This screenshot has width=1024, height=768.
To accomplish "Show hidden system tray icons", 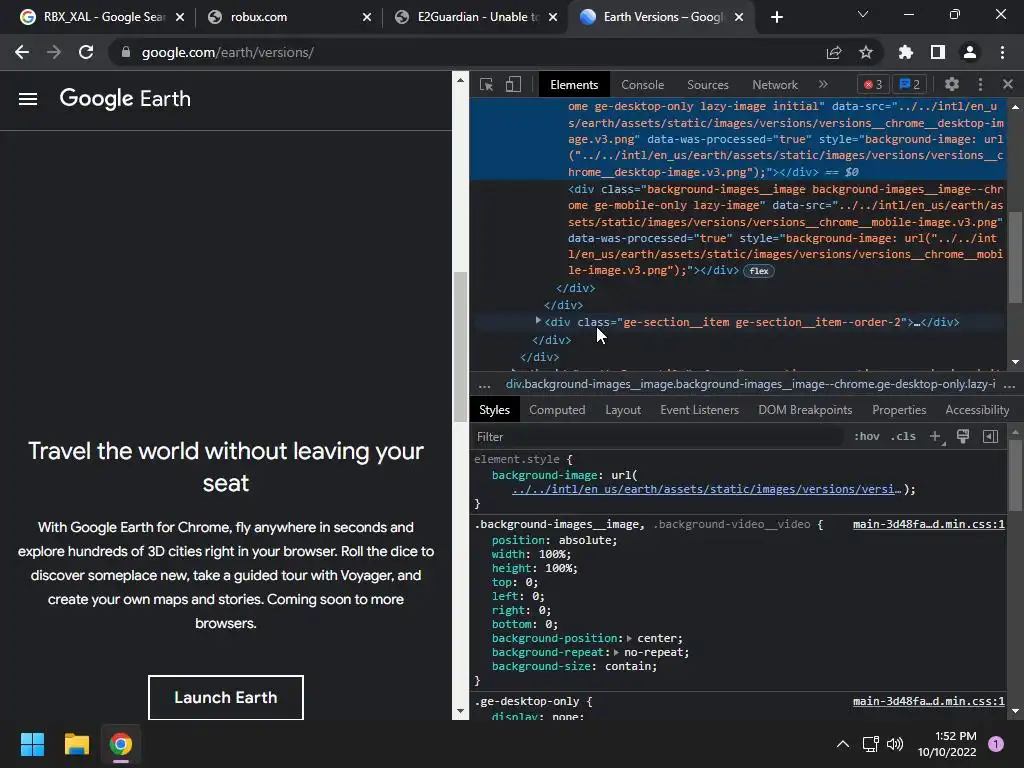I will tap(843, 744).
